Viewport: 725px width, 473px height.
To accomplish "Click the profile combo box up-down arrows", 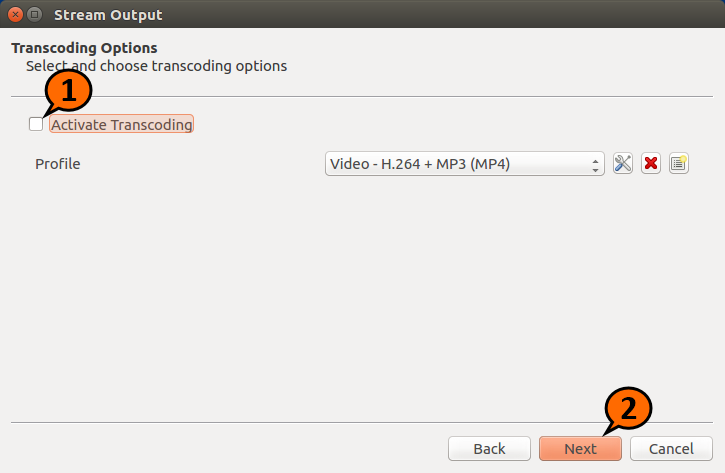I will point(596,164).
